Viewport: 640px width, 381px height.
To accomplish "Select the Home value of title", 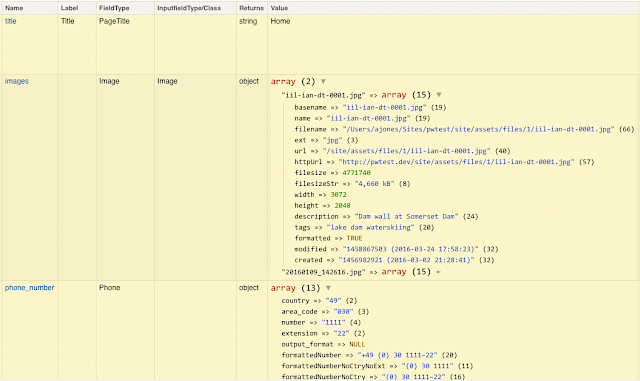I will pos(280,21).
